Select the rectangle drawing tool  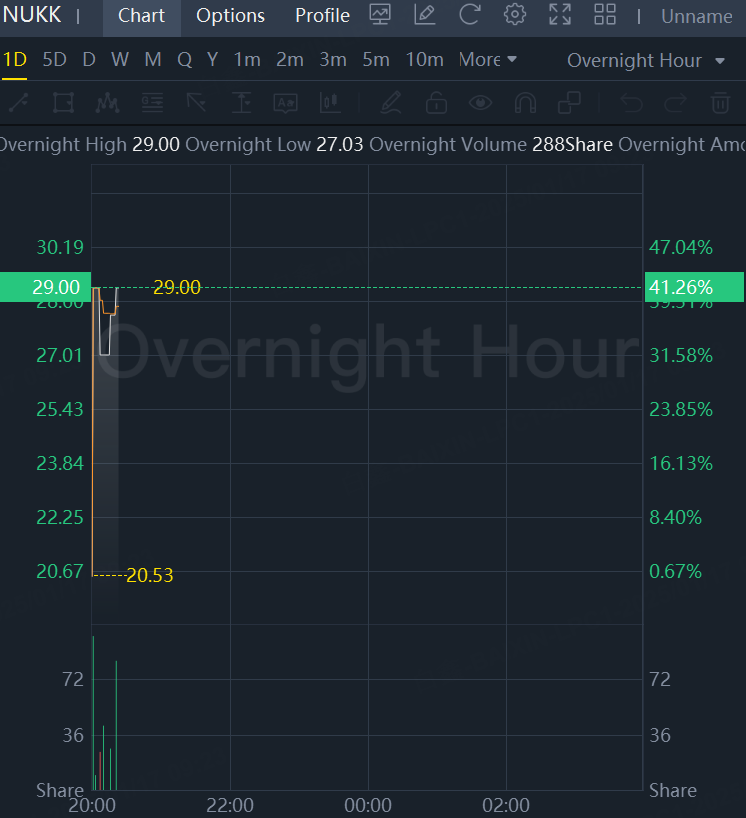click(x=63, y=102)
